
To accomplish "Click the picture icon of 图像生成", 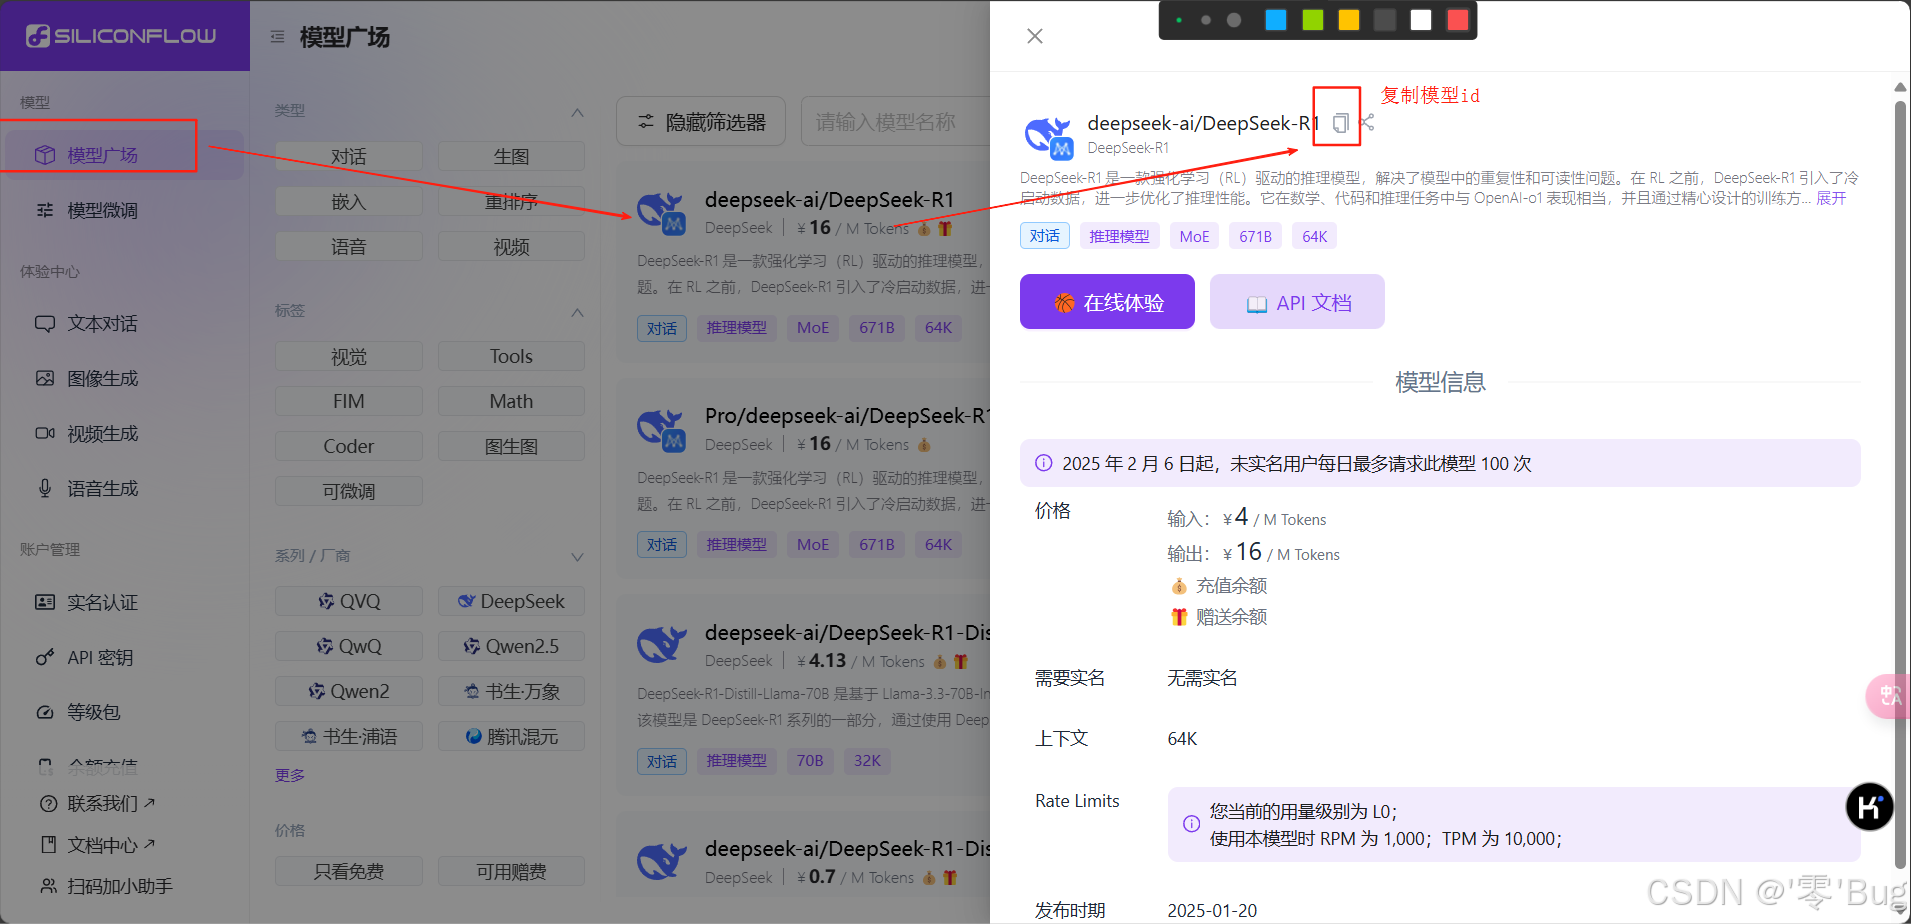I will pyautogui.click(x=45, y=379).
